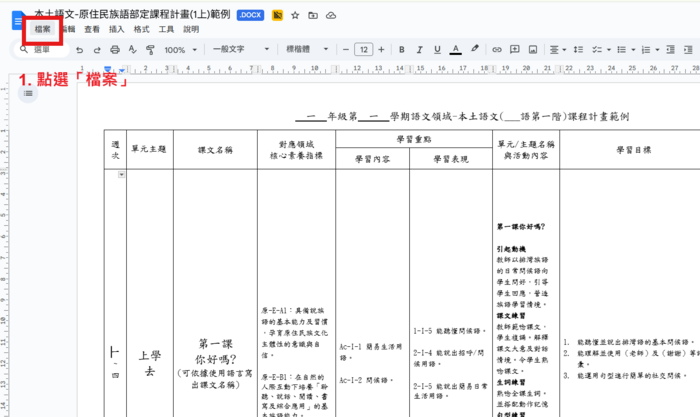Click the print icon in toolbar
The width and height of the screenshot is (700, 417).
click(115, 49)
